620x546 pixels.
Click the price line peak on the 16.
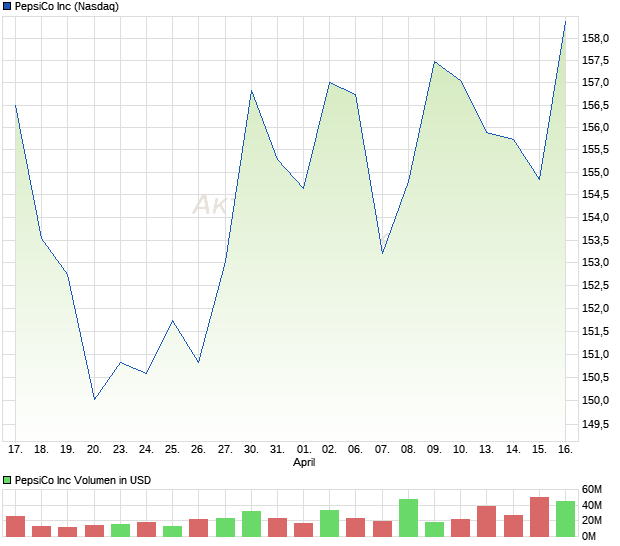[565, 22]
